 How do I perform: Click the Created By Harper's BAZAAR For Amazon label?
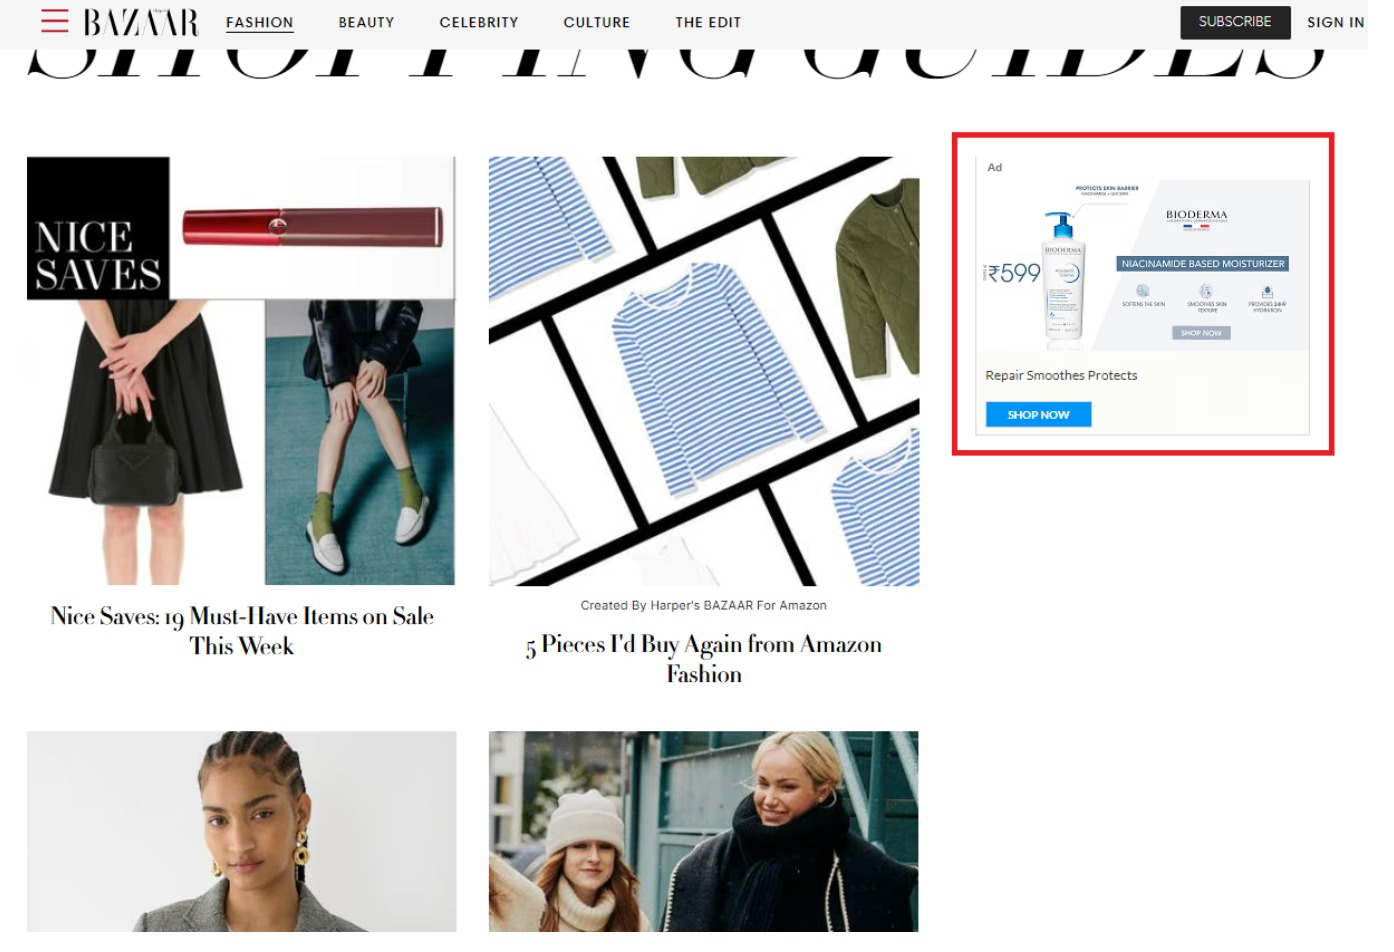pos(704,605)
